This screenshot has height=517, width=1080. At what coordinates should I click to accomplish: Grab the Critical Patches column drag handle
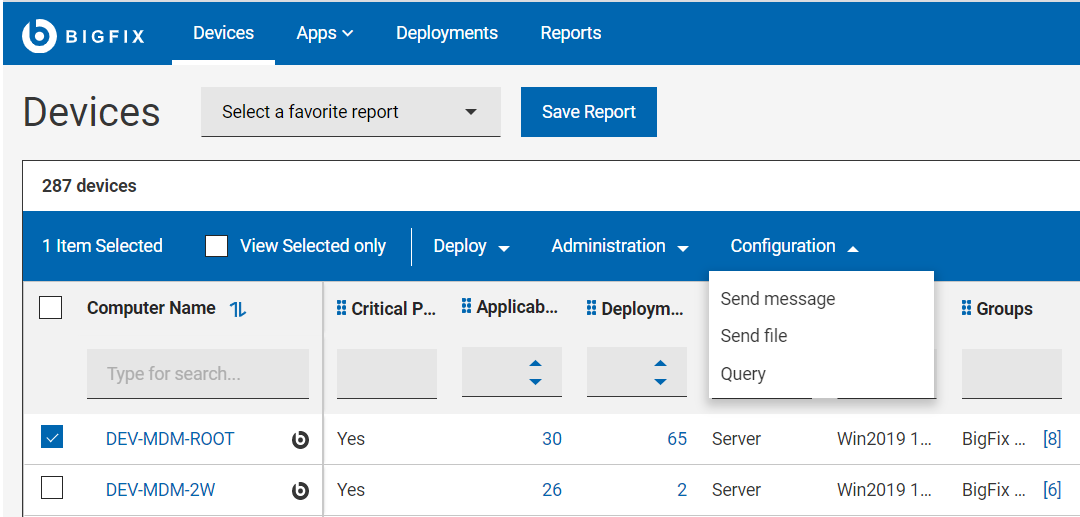[x=342, y=309]
